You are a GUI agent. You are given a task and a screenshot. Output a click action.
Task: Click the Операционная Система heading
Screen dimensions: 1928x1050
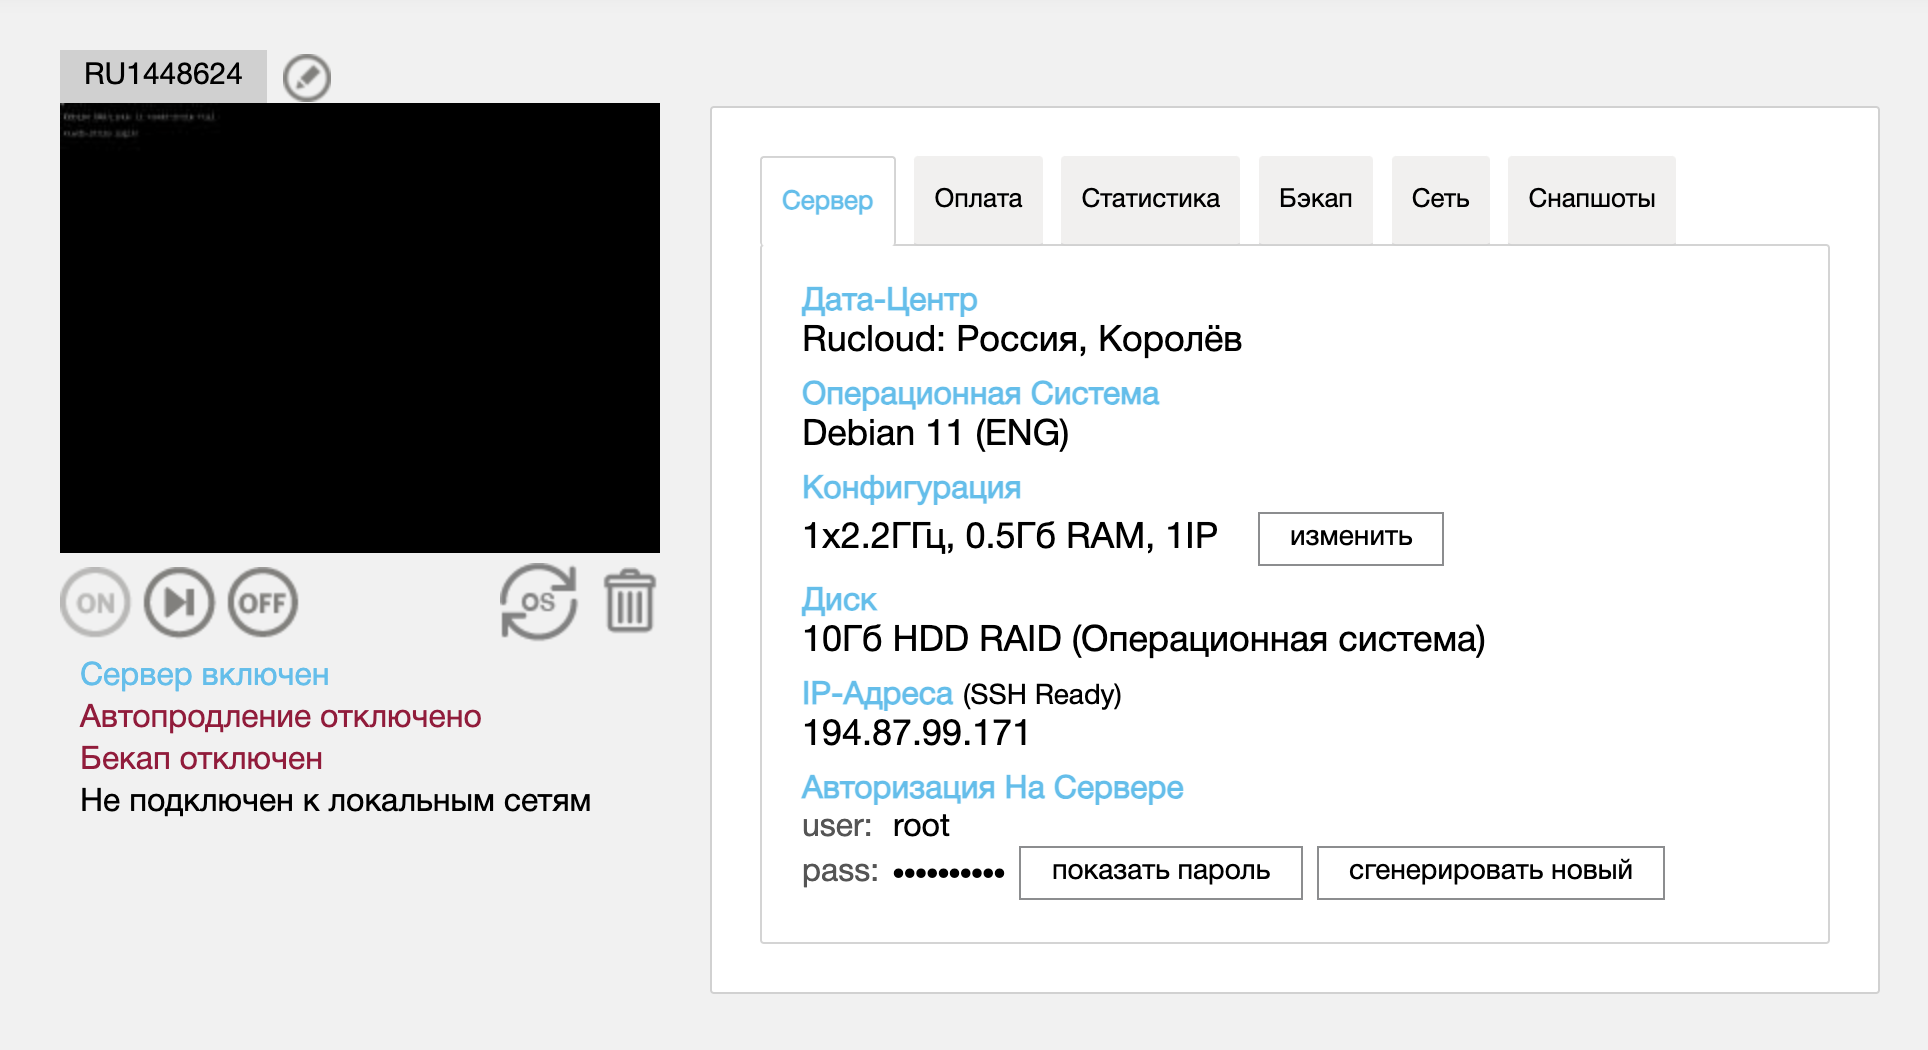(980, 393)
